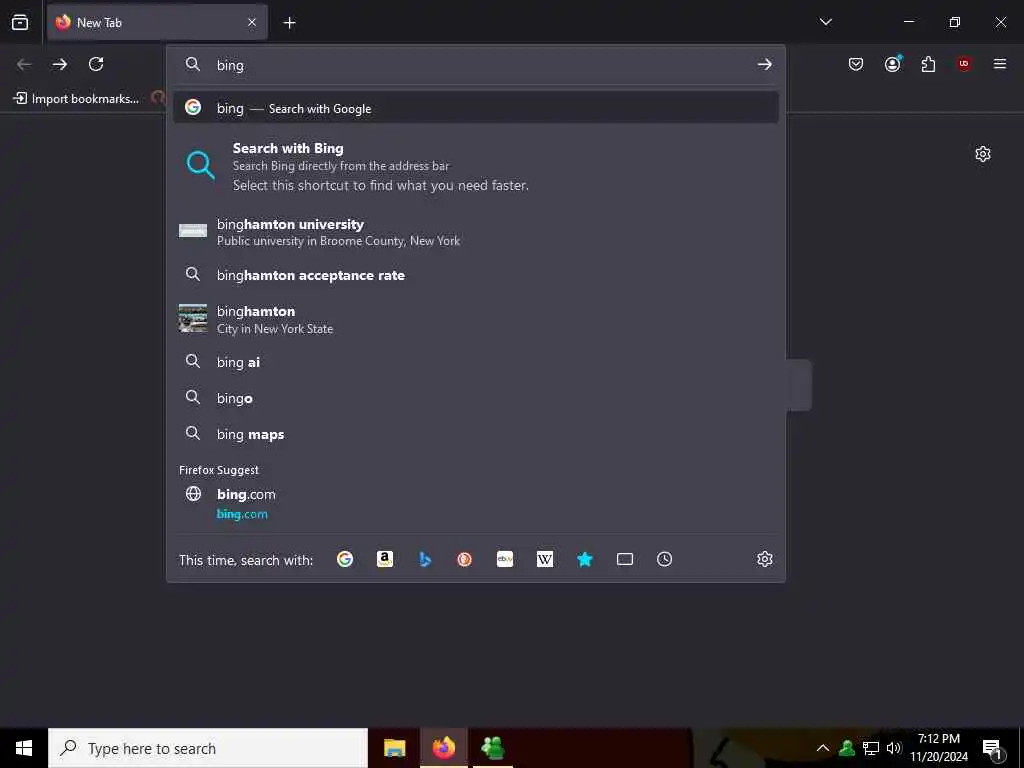Image resolution: width=1024 pixels, height=768 pixels.
Task: Open the volume speaker tray icon
Action: [894, 748]
